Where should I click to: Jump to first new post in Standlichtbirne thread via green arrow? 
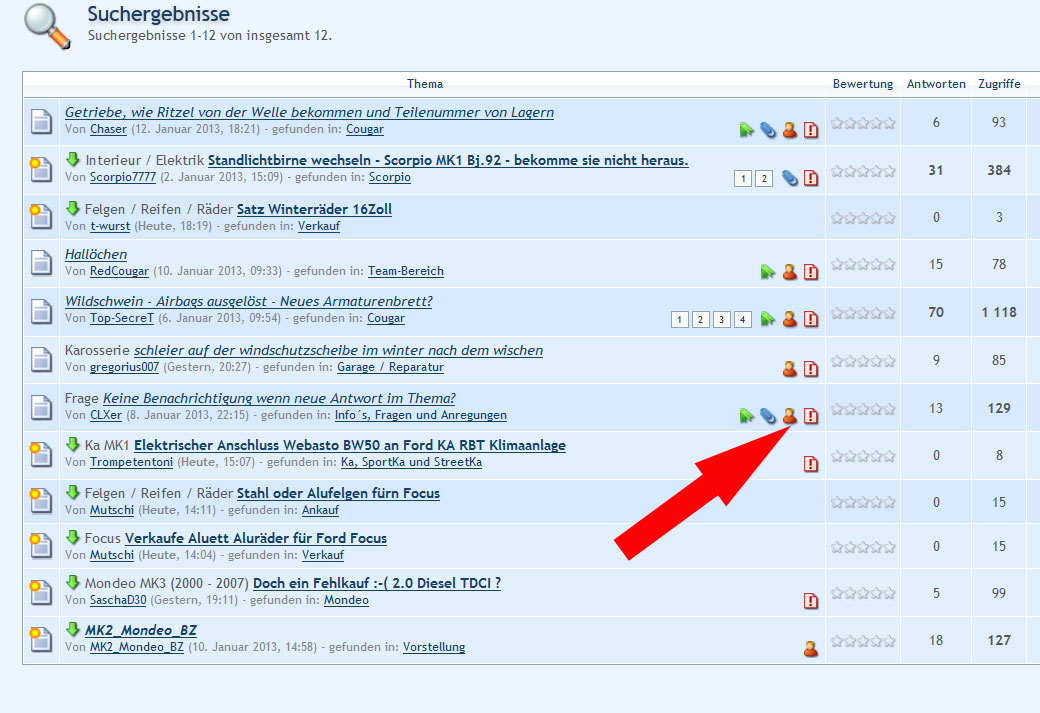[x=73, y=159]
